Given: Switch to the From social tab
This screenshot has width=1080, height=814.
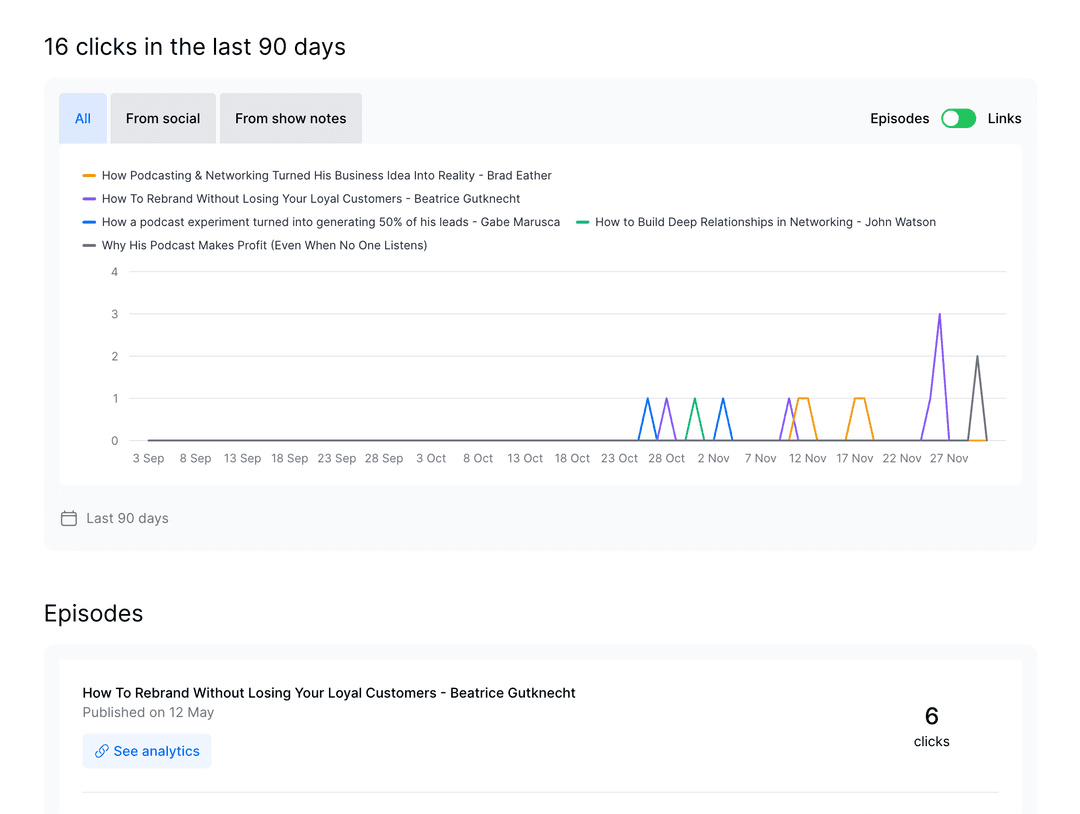Looking at the screenshot, I should [x=163, y=118].
